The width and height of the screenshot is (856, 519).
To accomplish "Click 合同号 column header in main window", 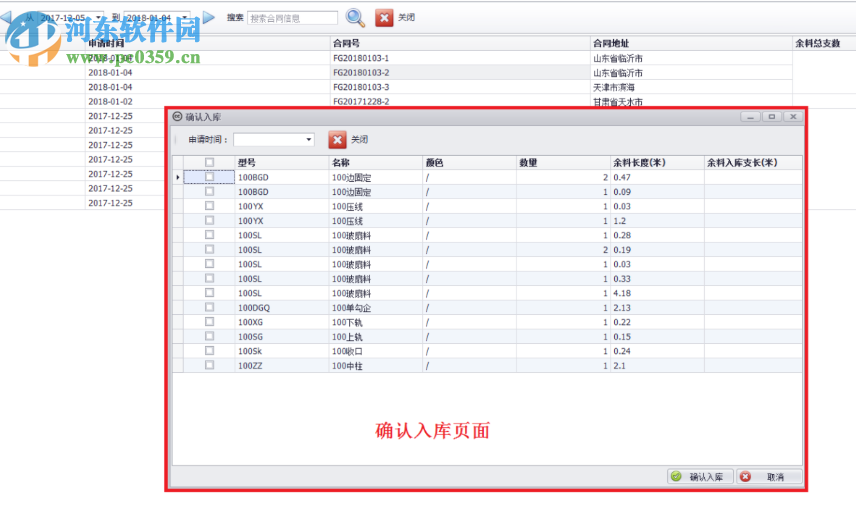I will tap(460, 43).
